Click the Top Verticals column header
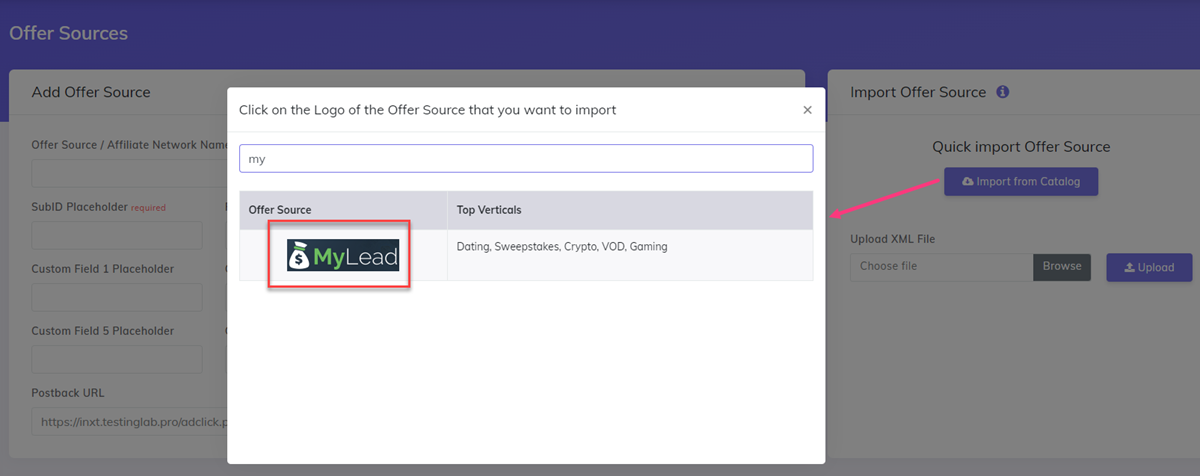Image resolution: width=1200 pixels, height=476 pixels. (630, 210)
